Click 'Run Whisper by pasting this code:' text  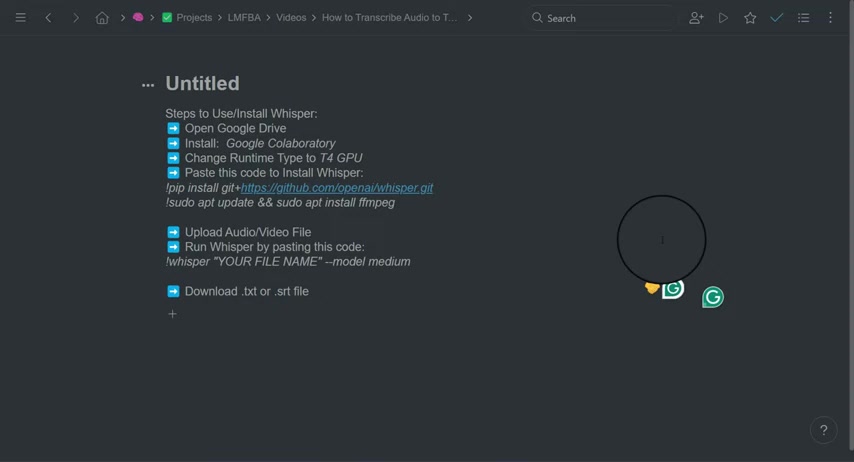(x=274, y=247)
